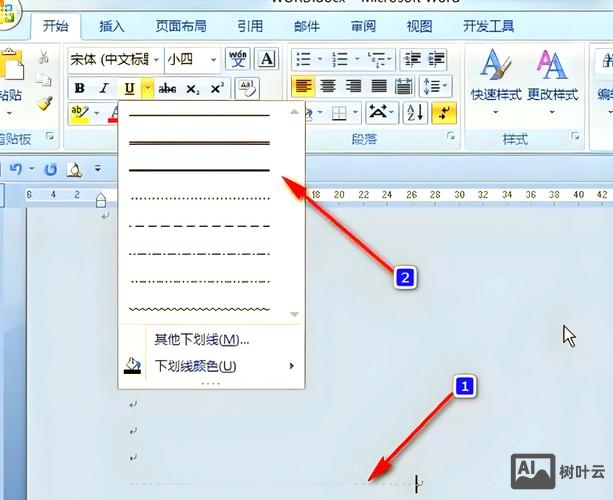The image size is (613, 500).
Task: Pick the dot-dash underline style
Action: point(199,254)
